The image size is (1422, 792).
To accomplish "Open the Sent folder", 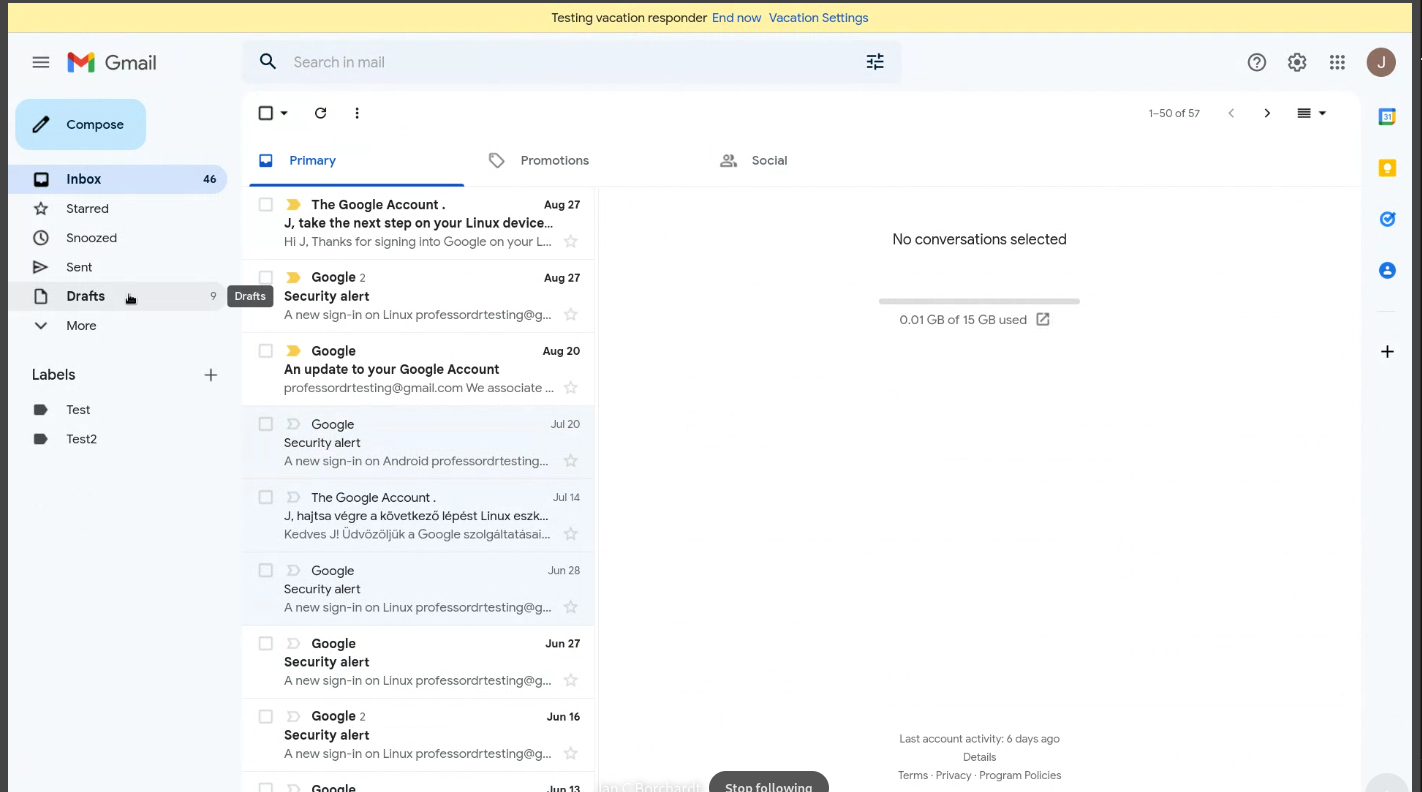I will (118, 267).
